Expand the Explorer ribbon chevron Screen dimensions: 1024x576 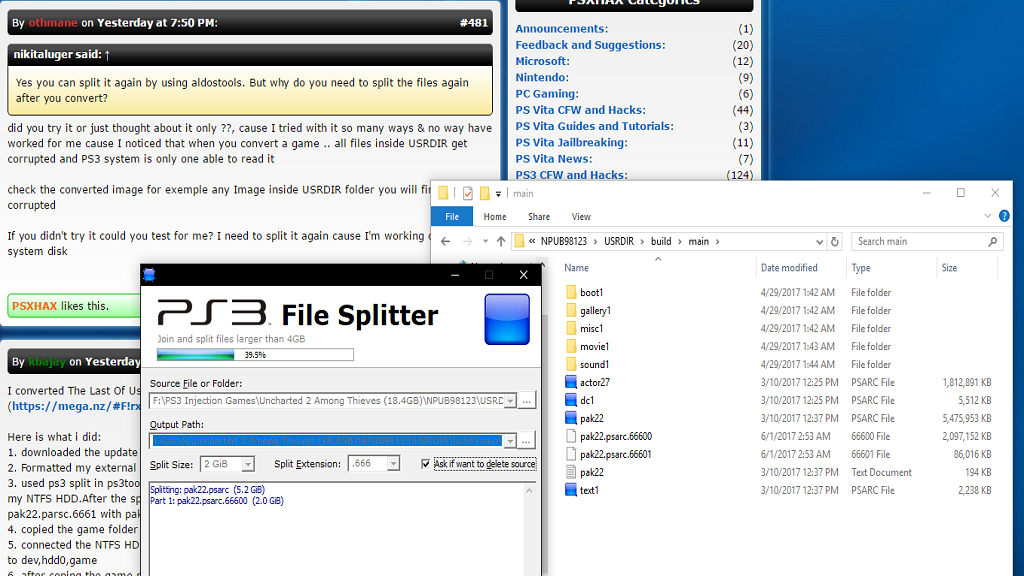[x=987, y=216]
